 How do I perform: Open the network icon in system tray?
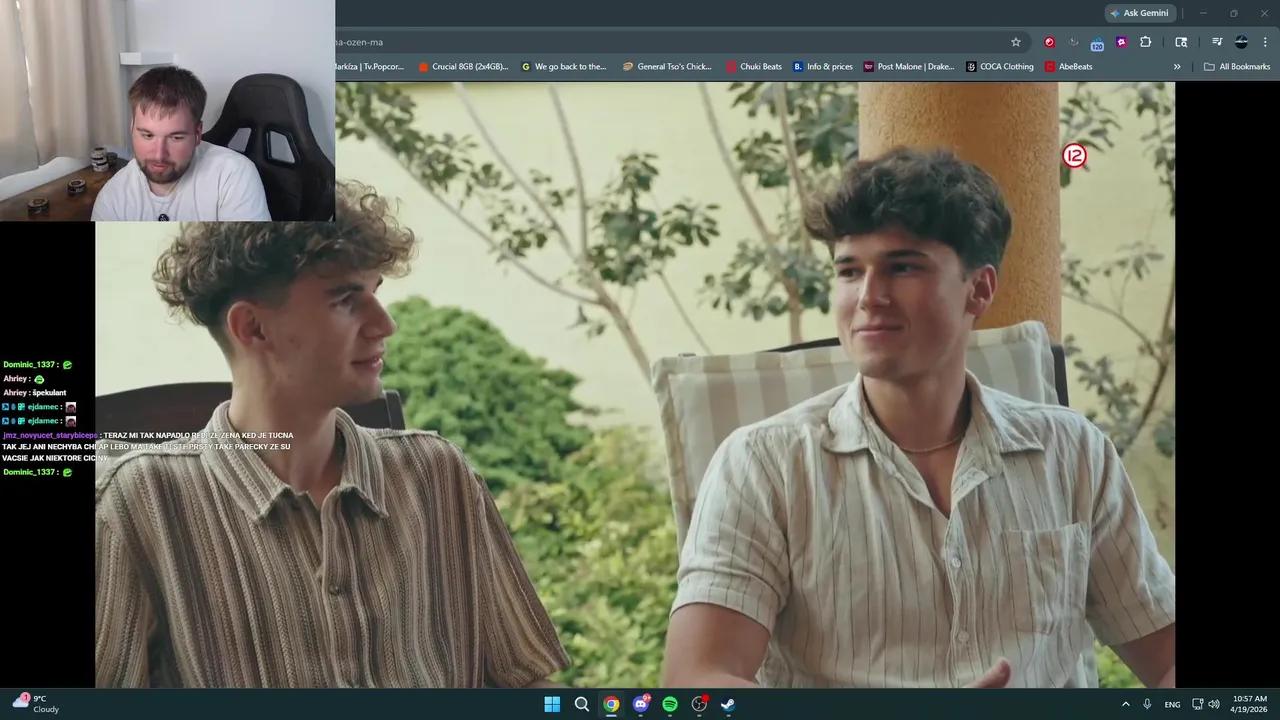(1198, 704)
